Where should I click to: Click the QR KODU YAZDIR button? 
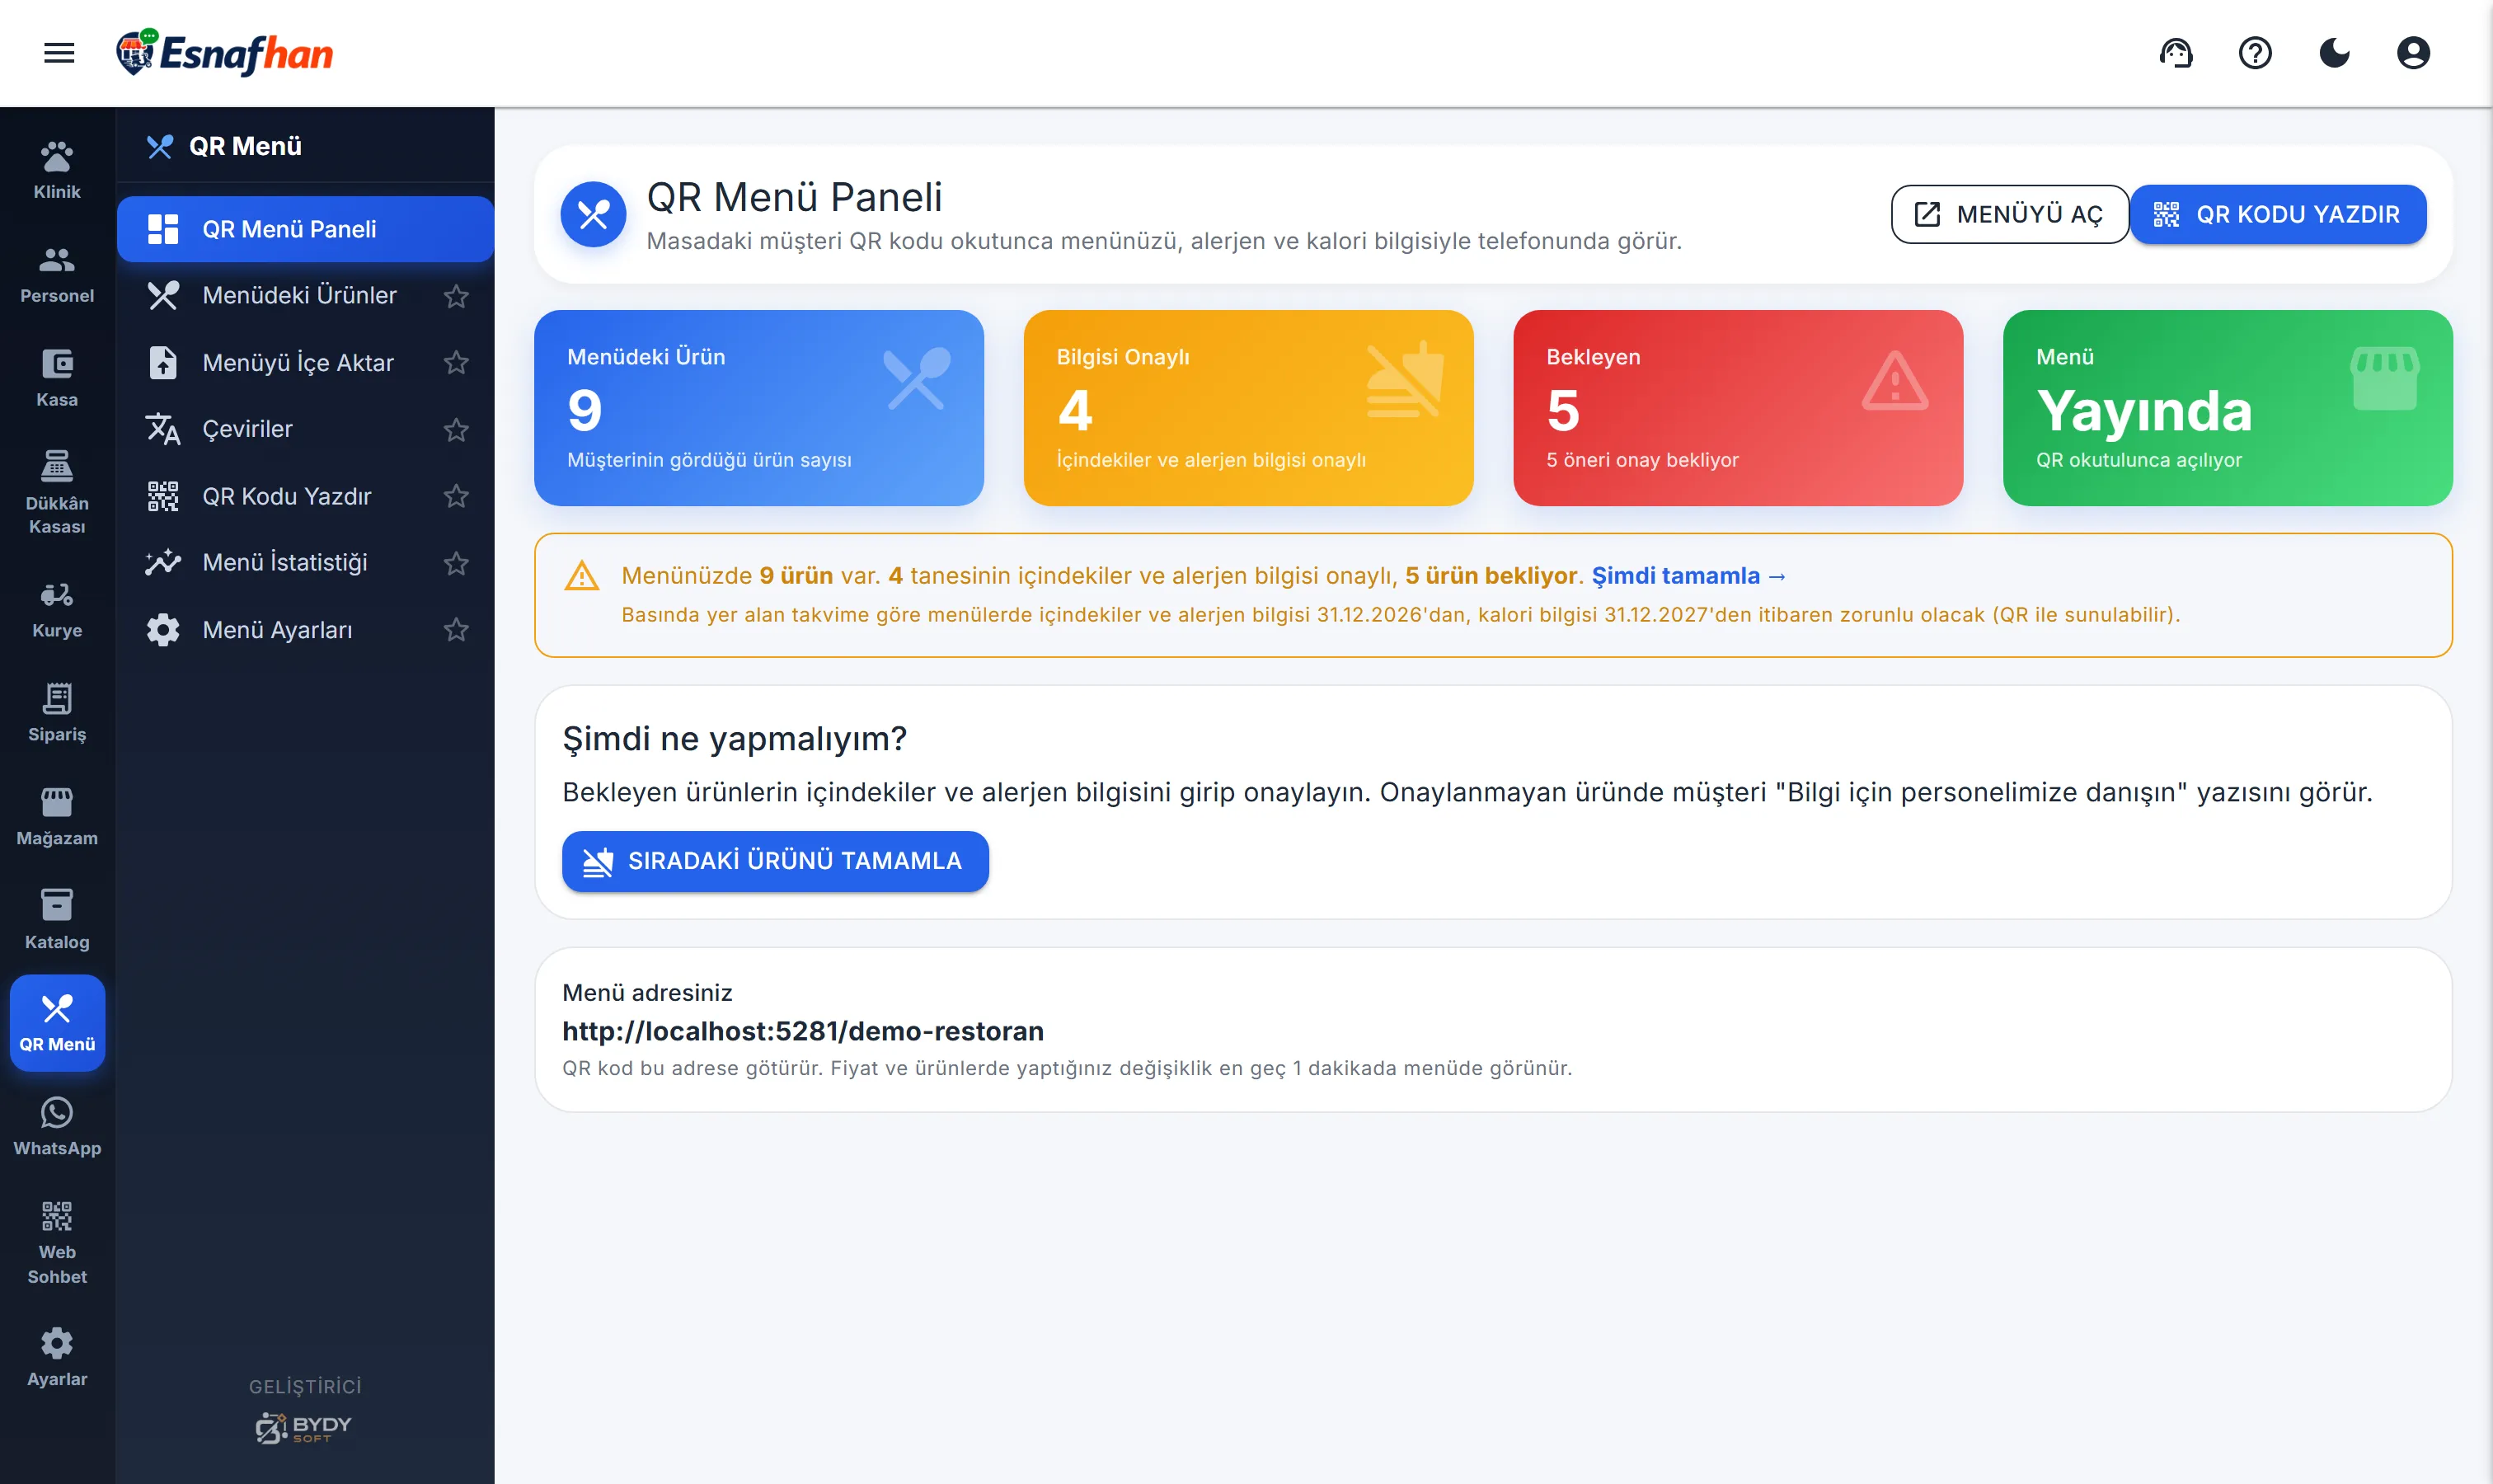tap(2278, 214)
